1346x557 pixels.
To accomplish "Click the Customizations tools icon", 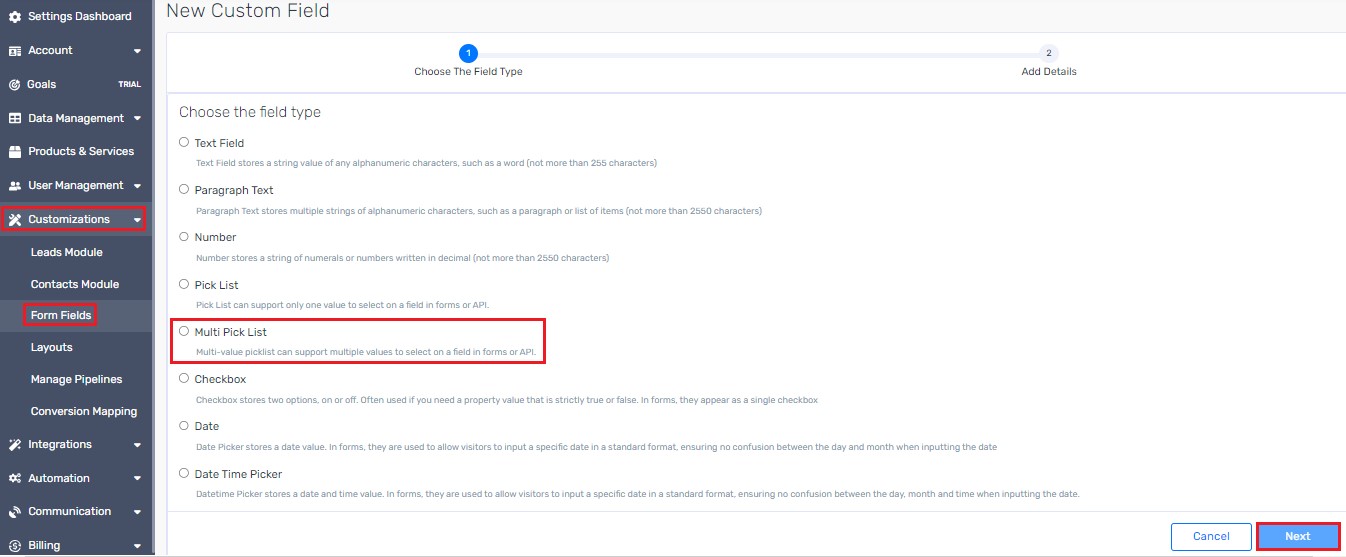I will tap(15, 219).
